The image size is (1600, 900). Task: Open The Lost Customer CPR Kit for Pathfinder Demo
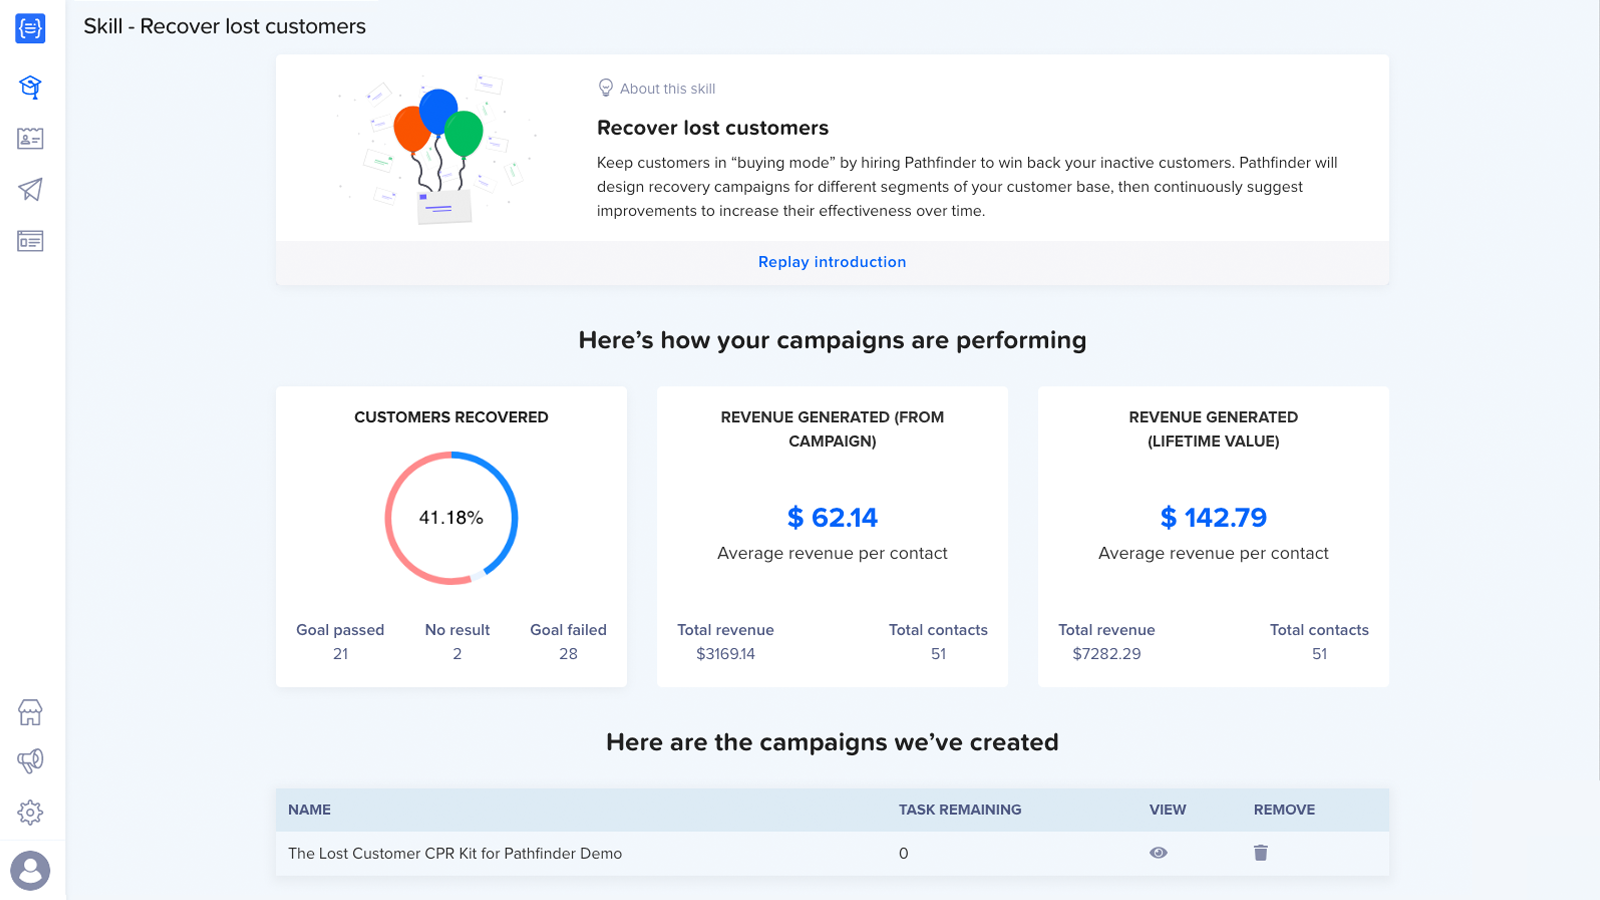click(x=453, y=853)
